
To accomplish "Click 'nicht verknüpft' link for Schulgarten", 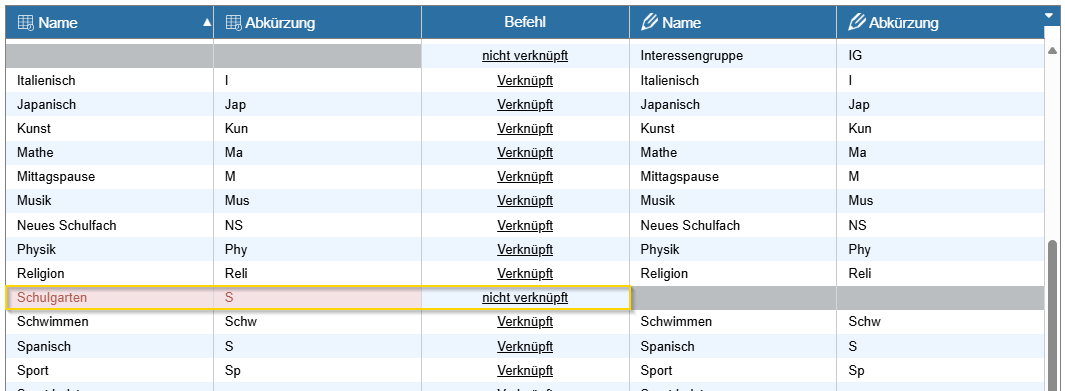I will coord(525,297).
